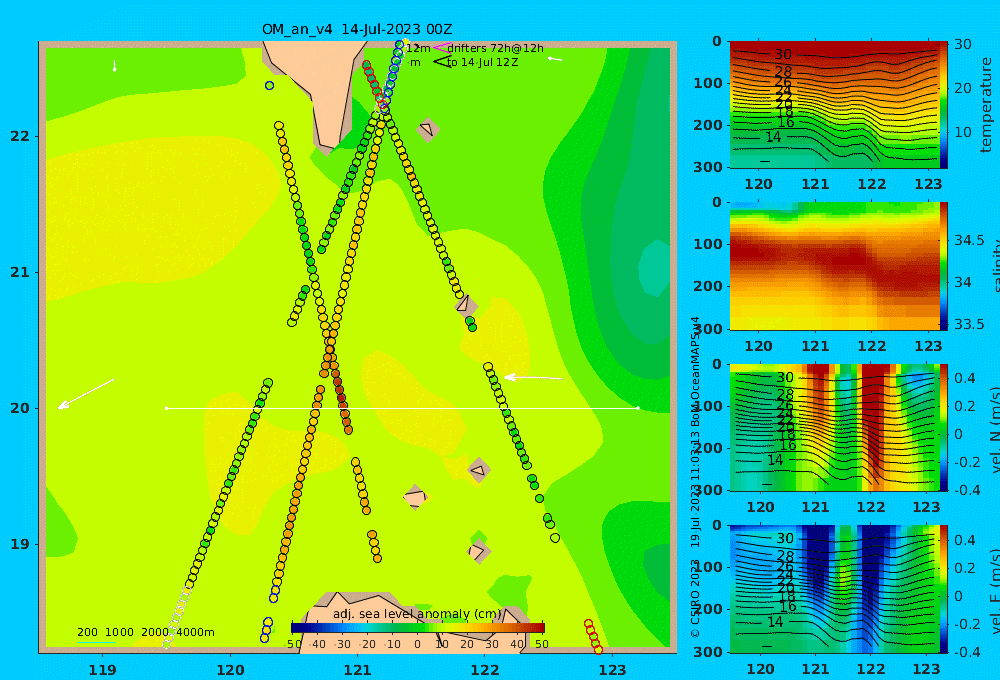
Task: Click the white transect line along 20°N
Action: 402,408
